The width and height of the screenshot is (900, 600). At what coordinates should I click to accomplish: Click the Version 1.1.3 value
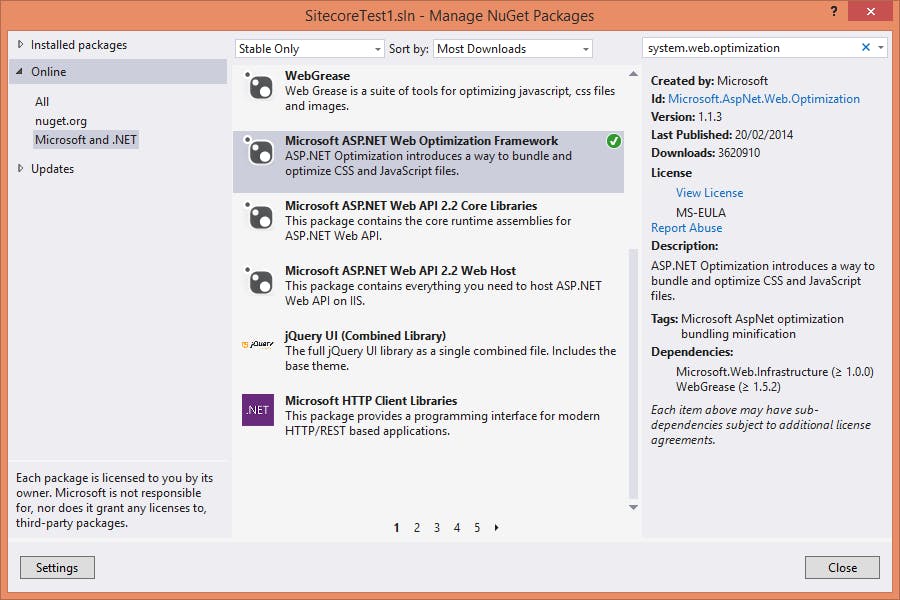(710, 117)
